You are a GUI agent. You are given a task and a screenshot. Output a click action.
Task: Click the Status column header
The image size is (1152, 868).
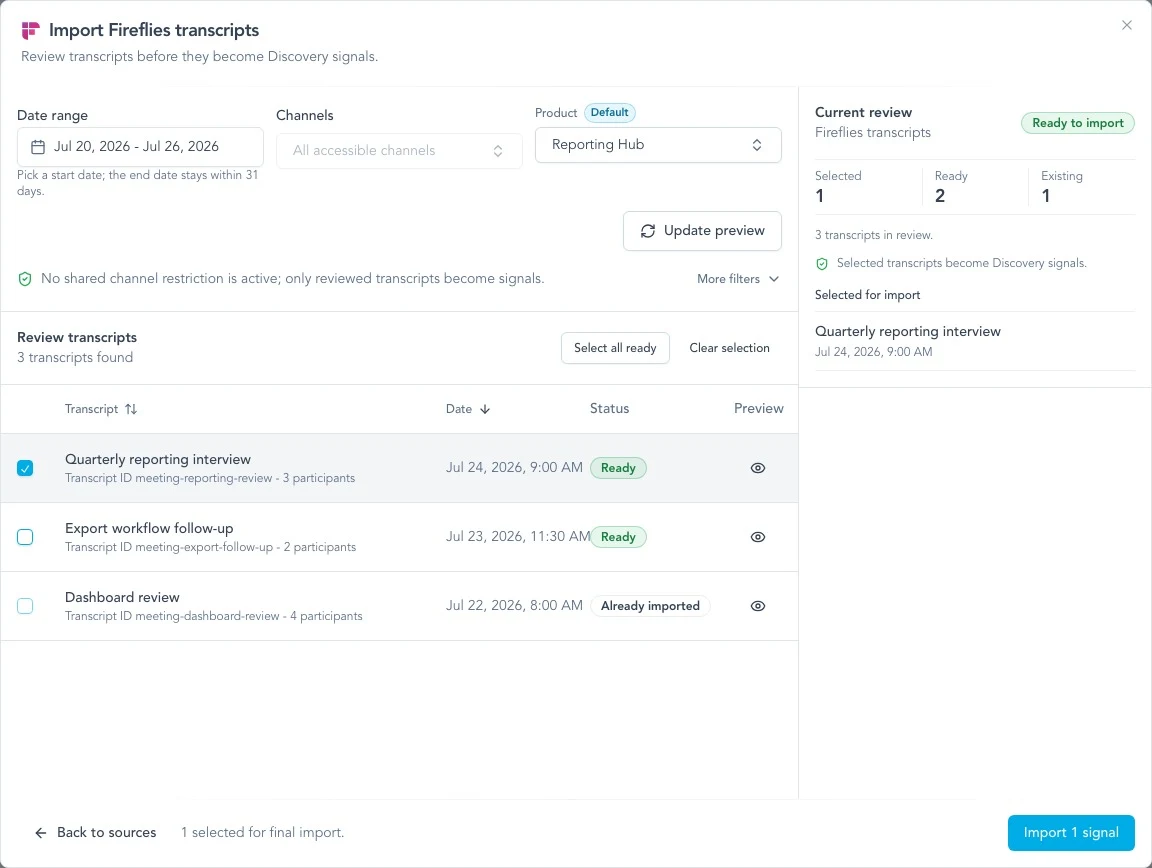pyautogui.click(x=609, y=409)
